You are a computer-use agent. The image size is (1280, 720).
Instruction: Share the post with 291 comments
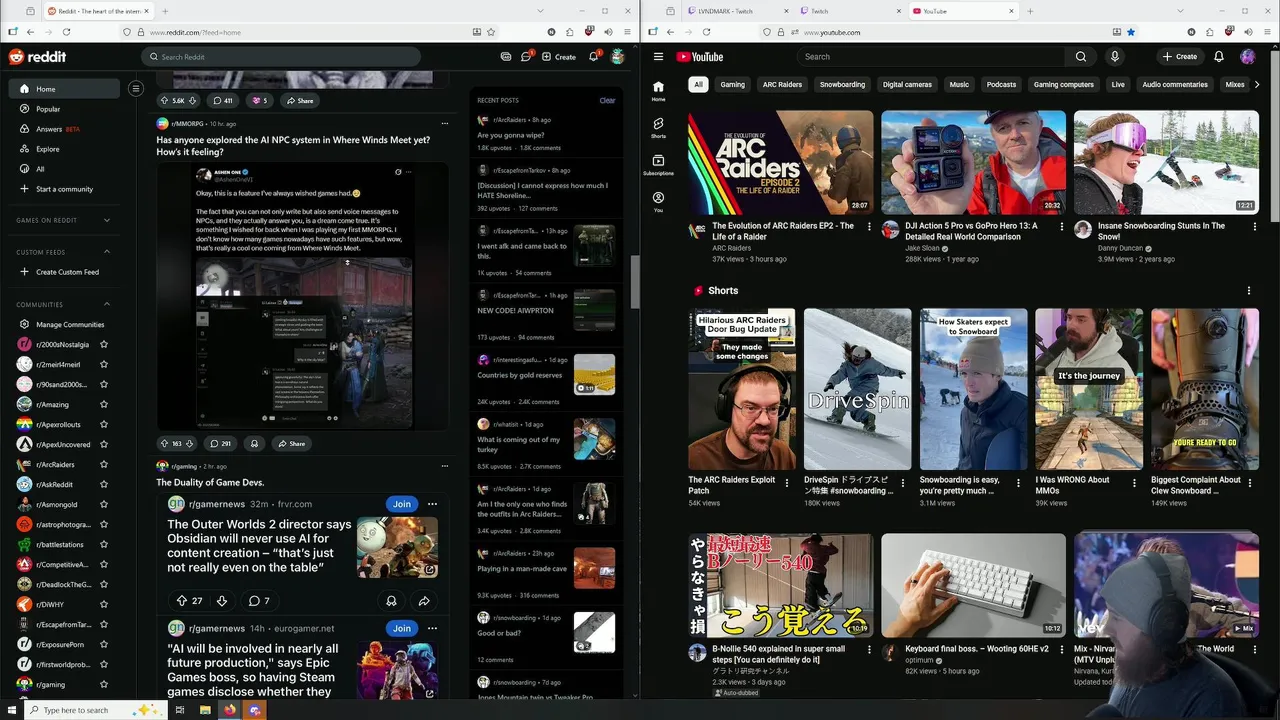291,443
